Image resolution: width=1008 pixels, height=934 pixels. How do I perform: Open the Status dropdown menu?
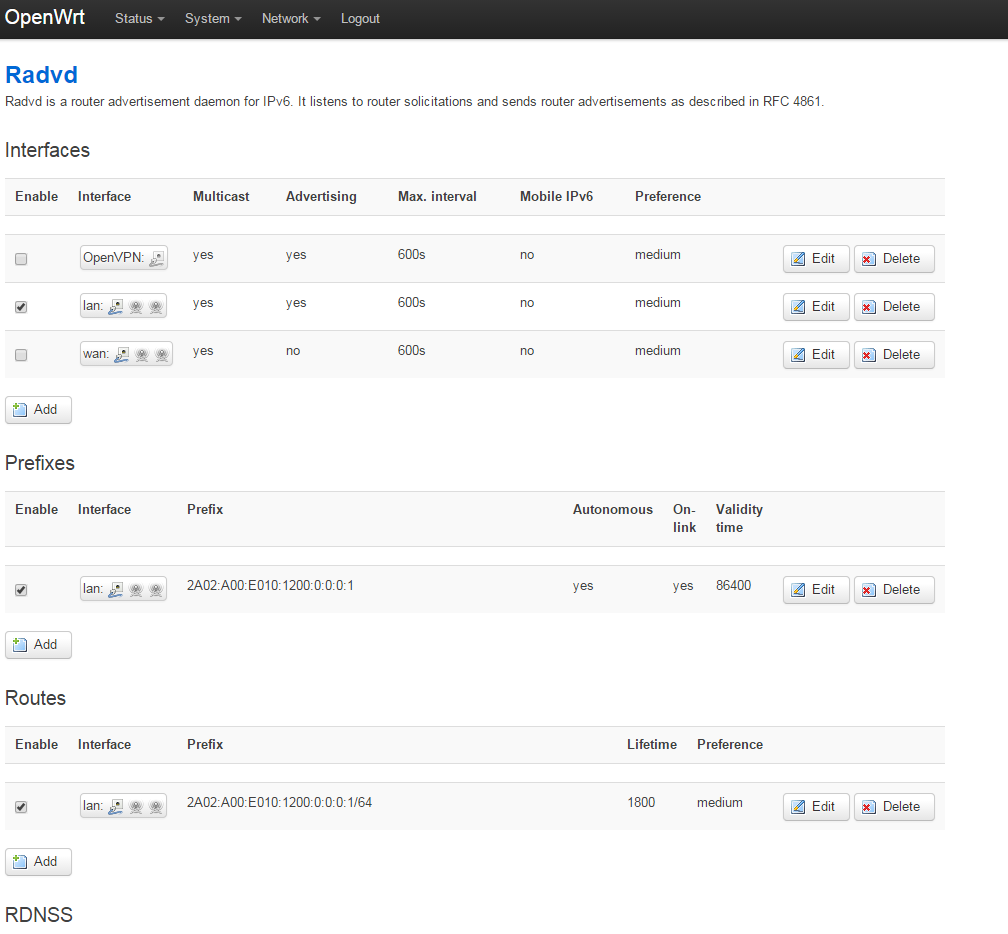[x=139, y=19]
